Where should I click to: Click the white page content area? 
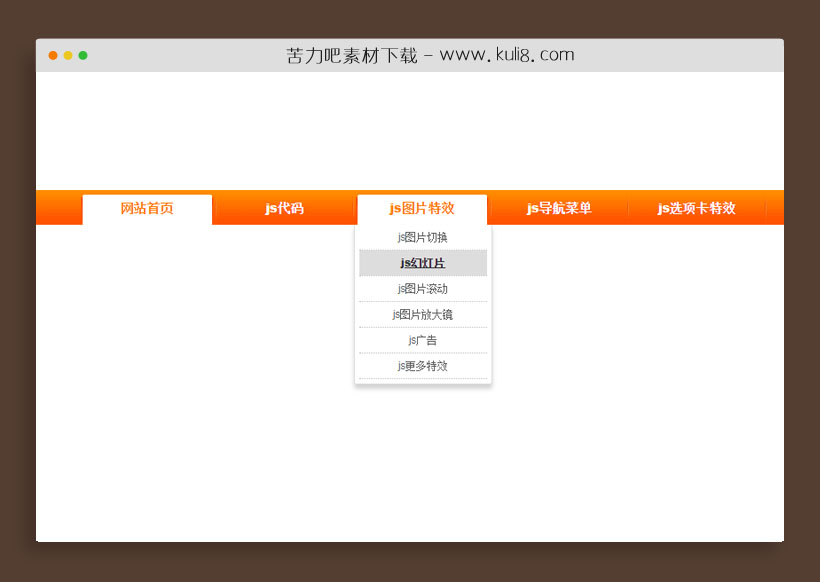coord(200,460)
